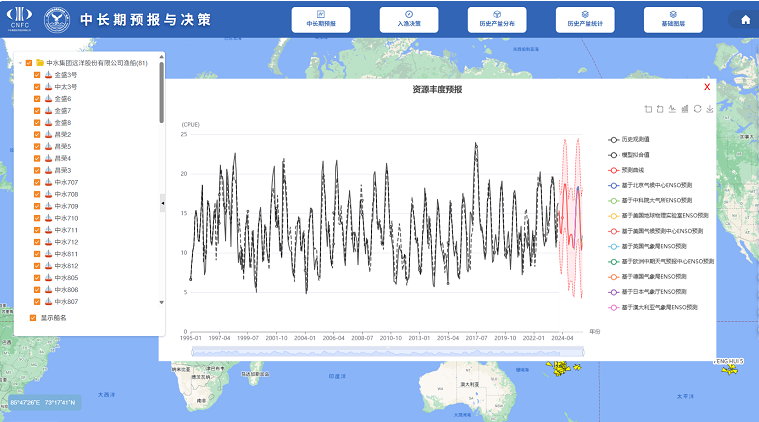Image resolution: width=759 pixels, height=422 pixels.
Task: Click the zoom reset icon in chart toolbar
Action: click(x=660, y=109)
